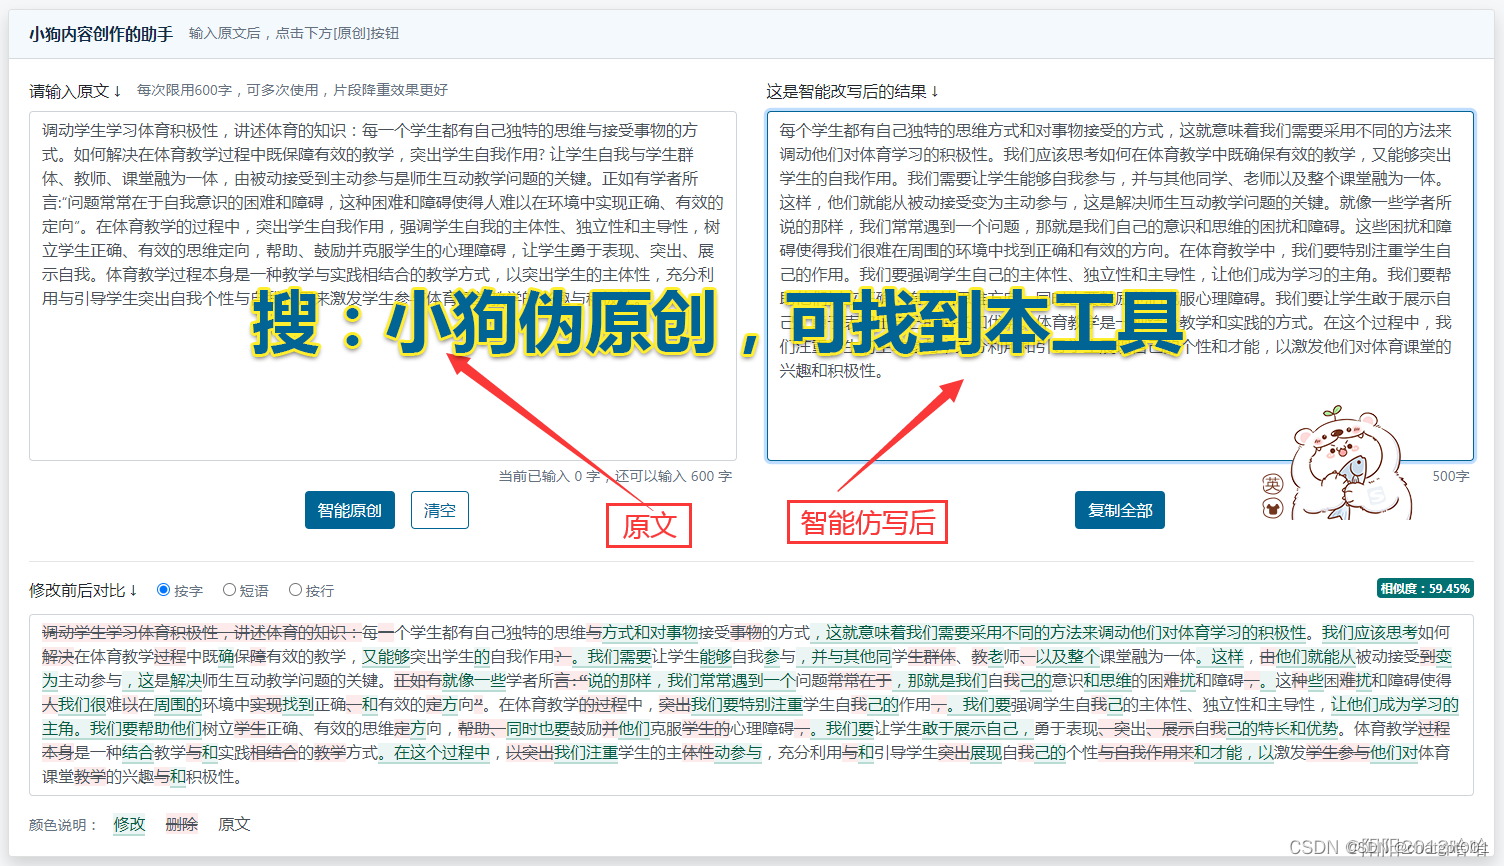The width and height of the screenshot is (1504, 866).
Task: Select the 按字 comparison radio option
Action: pyautogui.click(x=164, y=590)
